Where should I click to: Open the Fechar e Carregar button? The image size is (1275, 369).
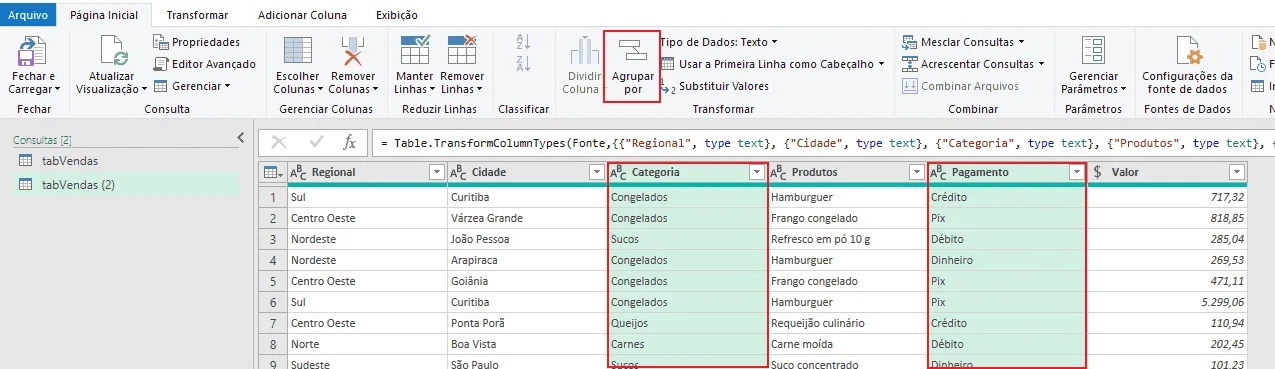coord(33,66)
